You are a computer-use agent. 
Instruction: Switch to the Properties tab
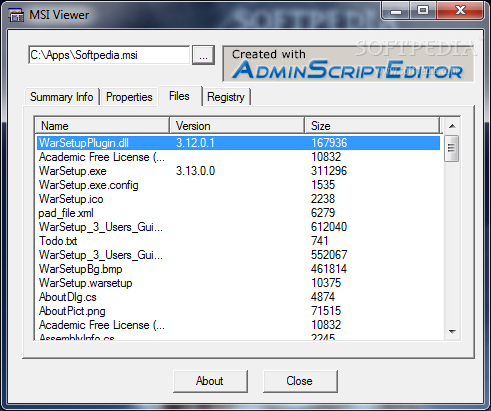pos(129,97)
